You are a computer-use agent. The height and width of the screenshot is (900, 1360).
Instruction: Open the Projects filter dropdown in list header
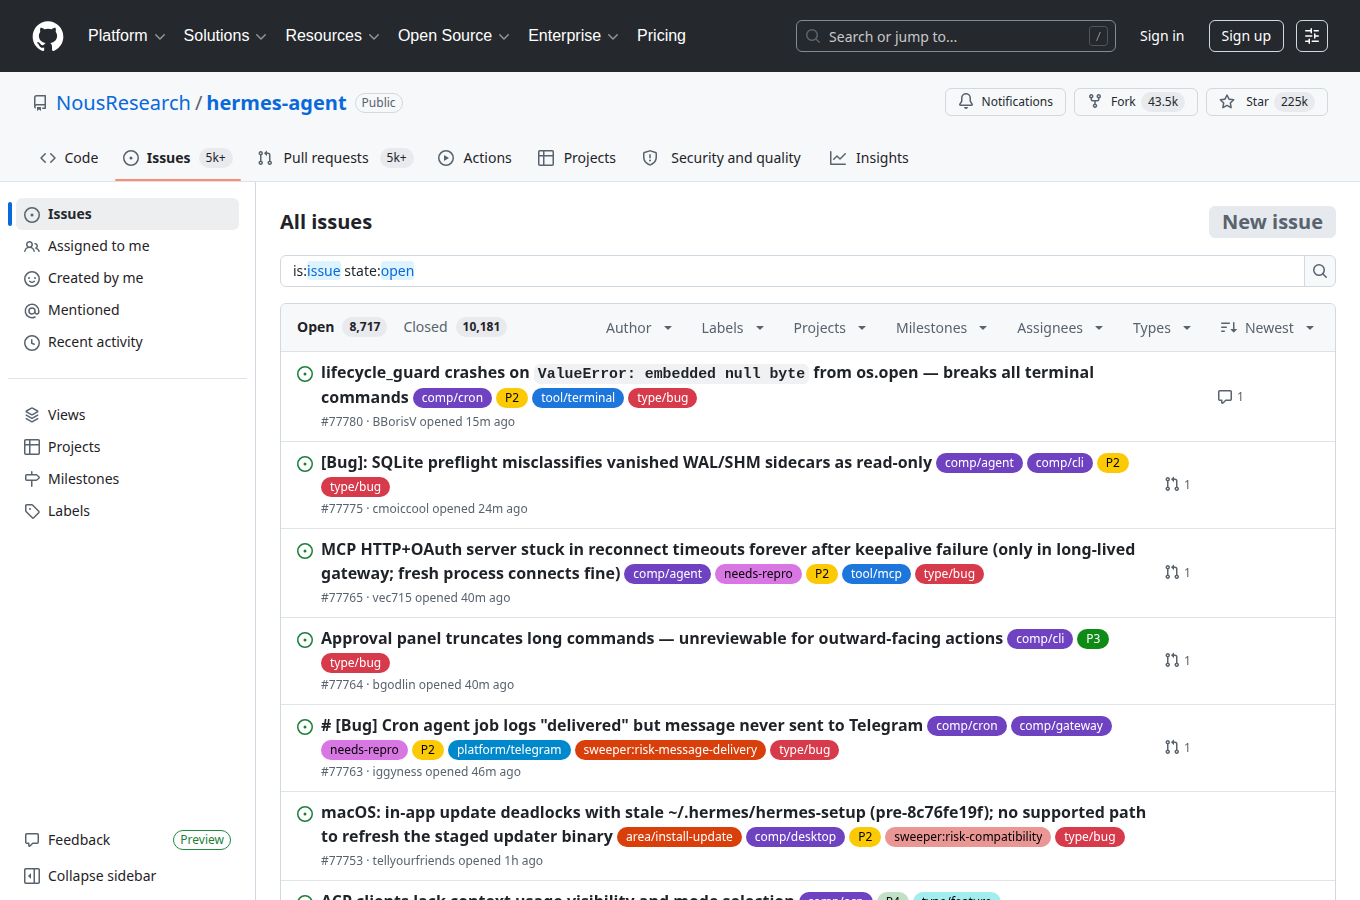830,328
